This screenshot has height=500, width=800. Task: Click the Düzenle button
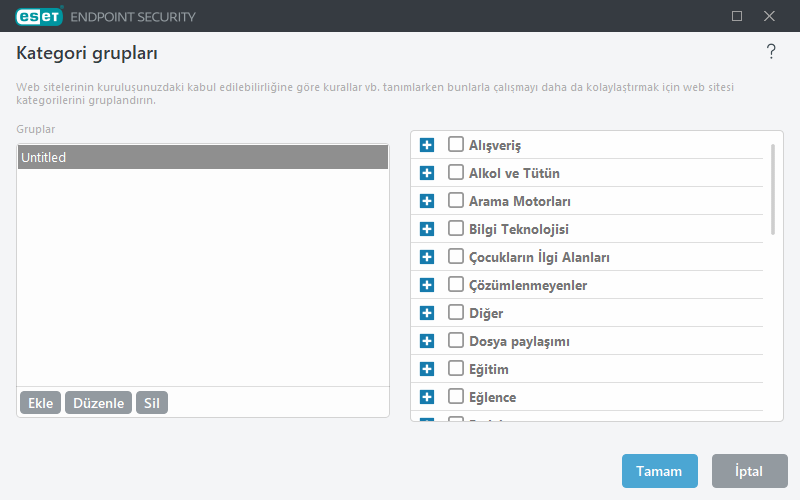[x=98, y=403]
